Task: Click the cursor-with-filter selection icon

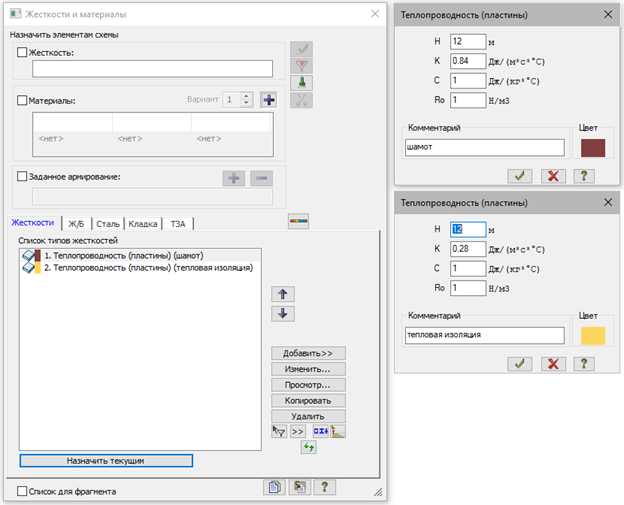Action: [279, 431]
